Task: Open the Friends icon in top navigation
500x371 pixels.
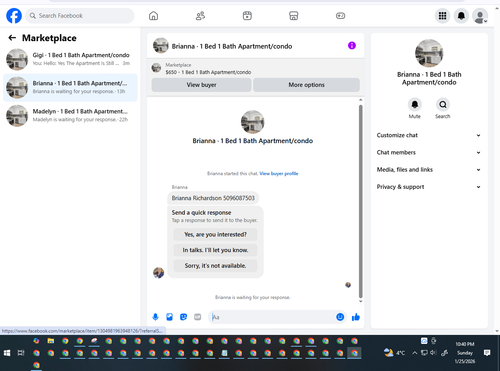Action: point(200,16)
